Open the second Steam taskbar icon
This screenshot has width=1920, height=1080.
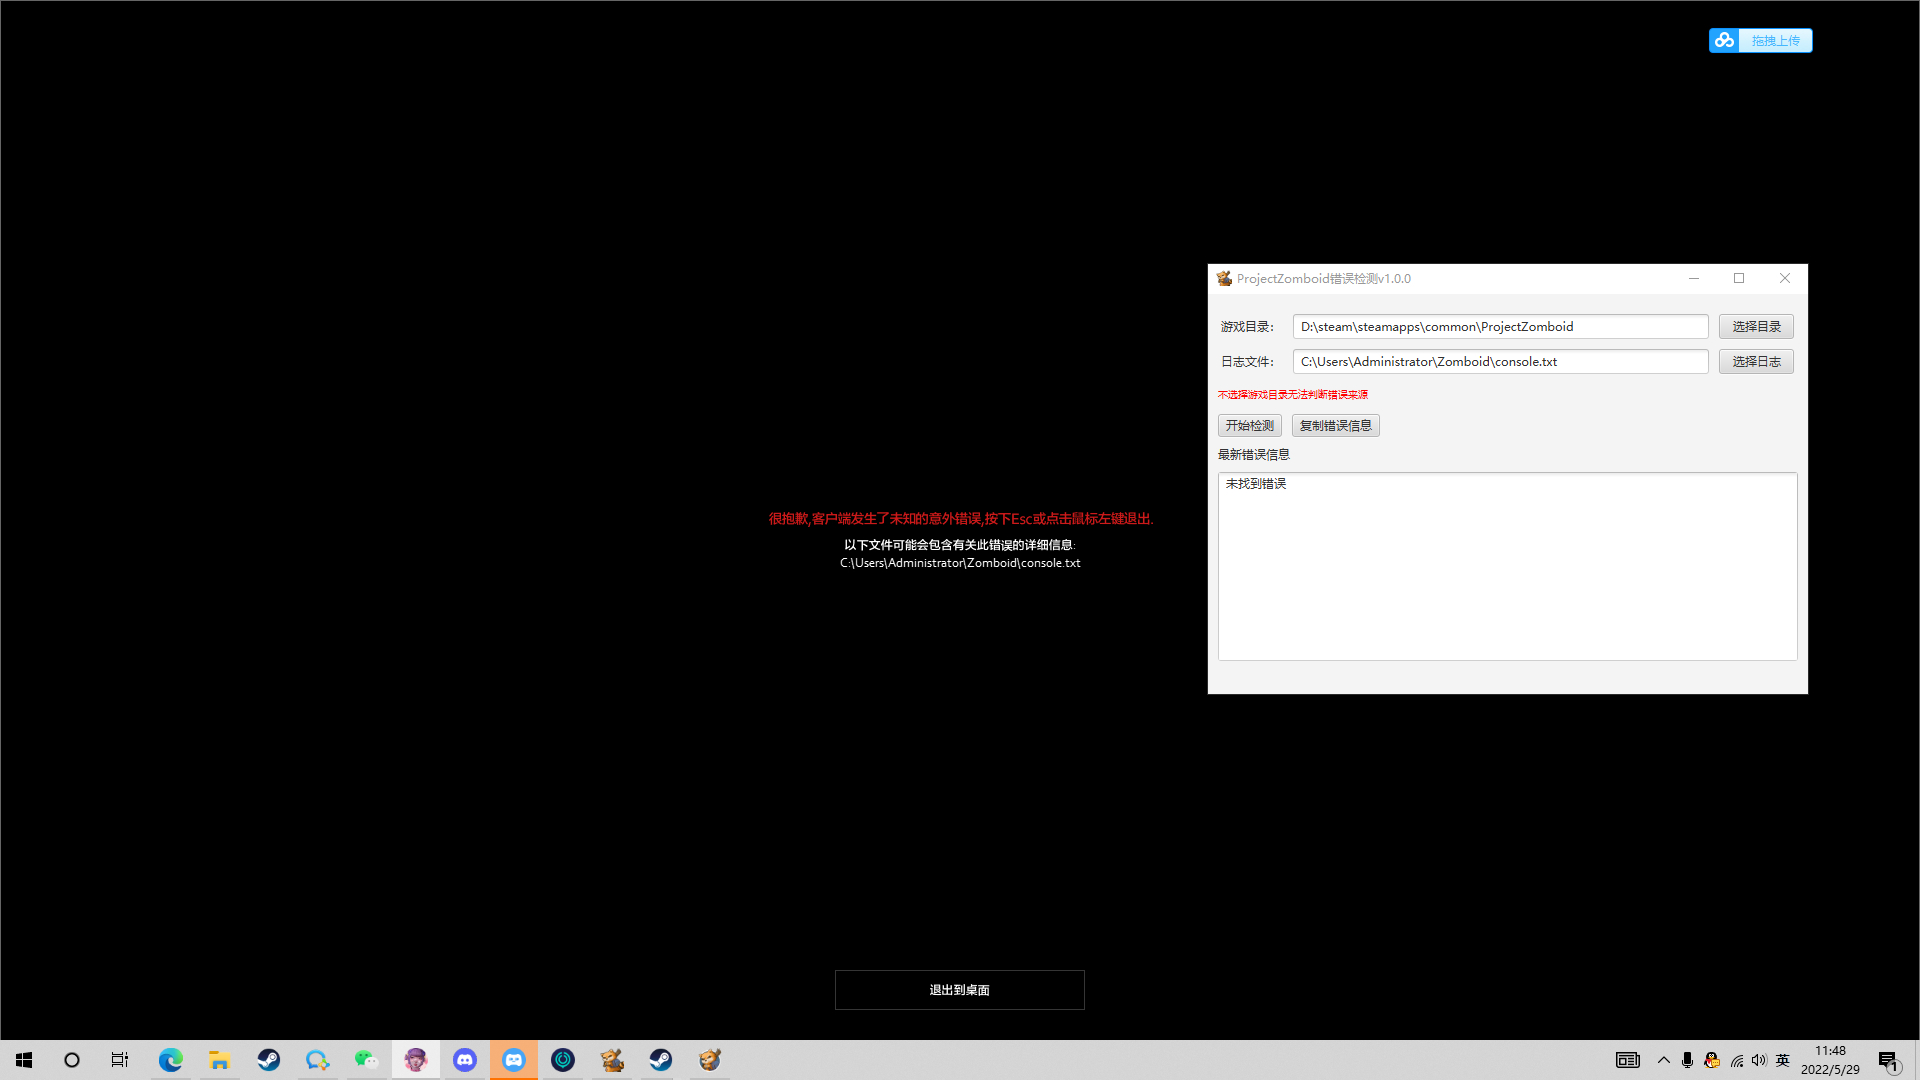(661, 1060)
